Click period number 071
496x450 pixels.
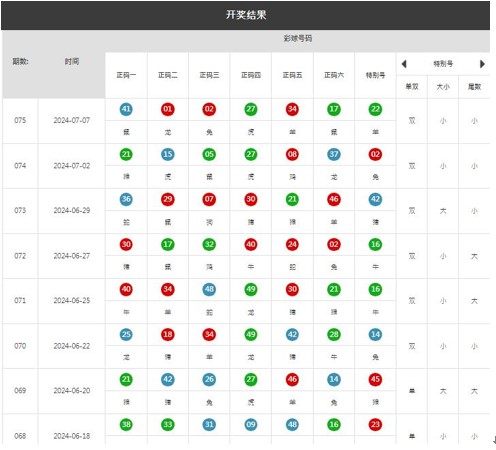pos(20,300)
